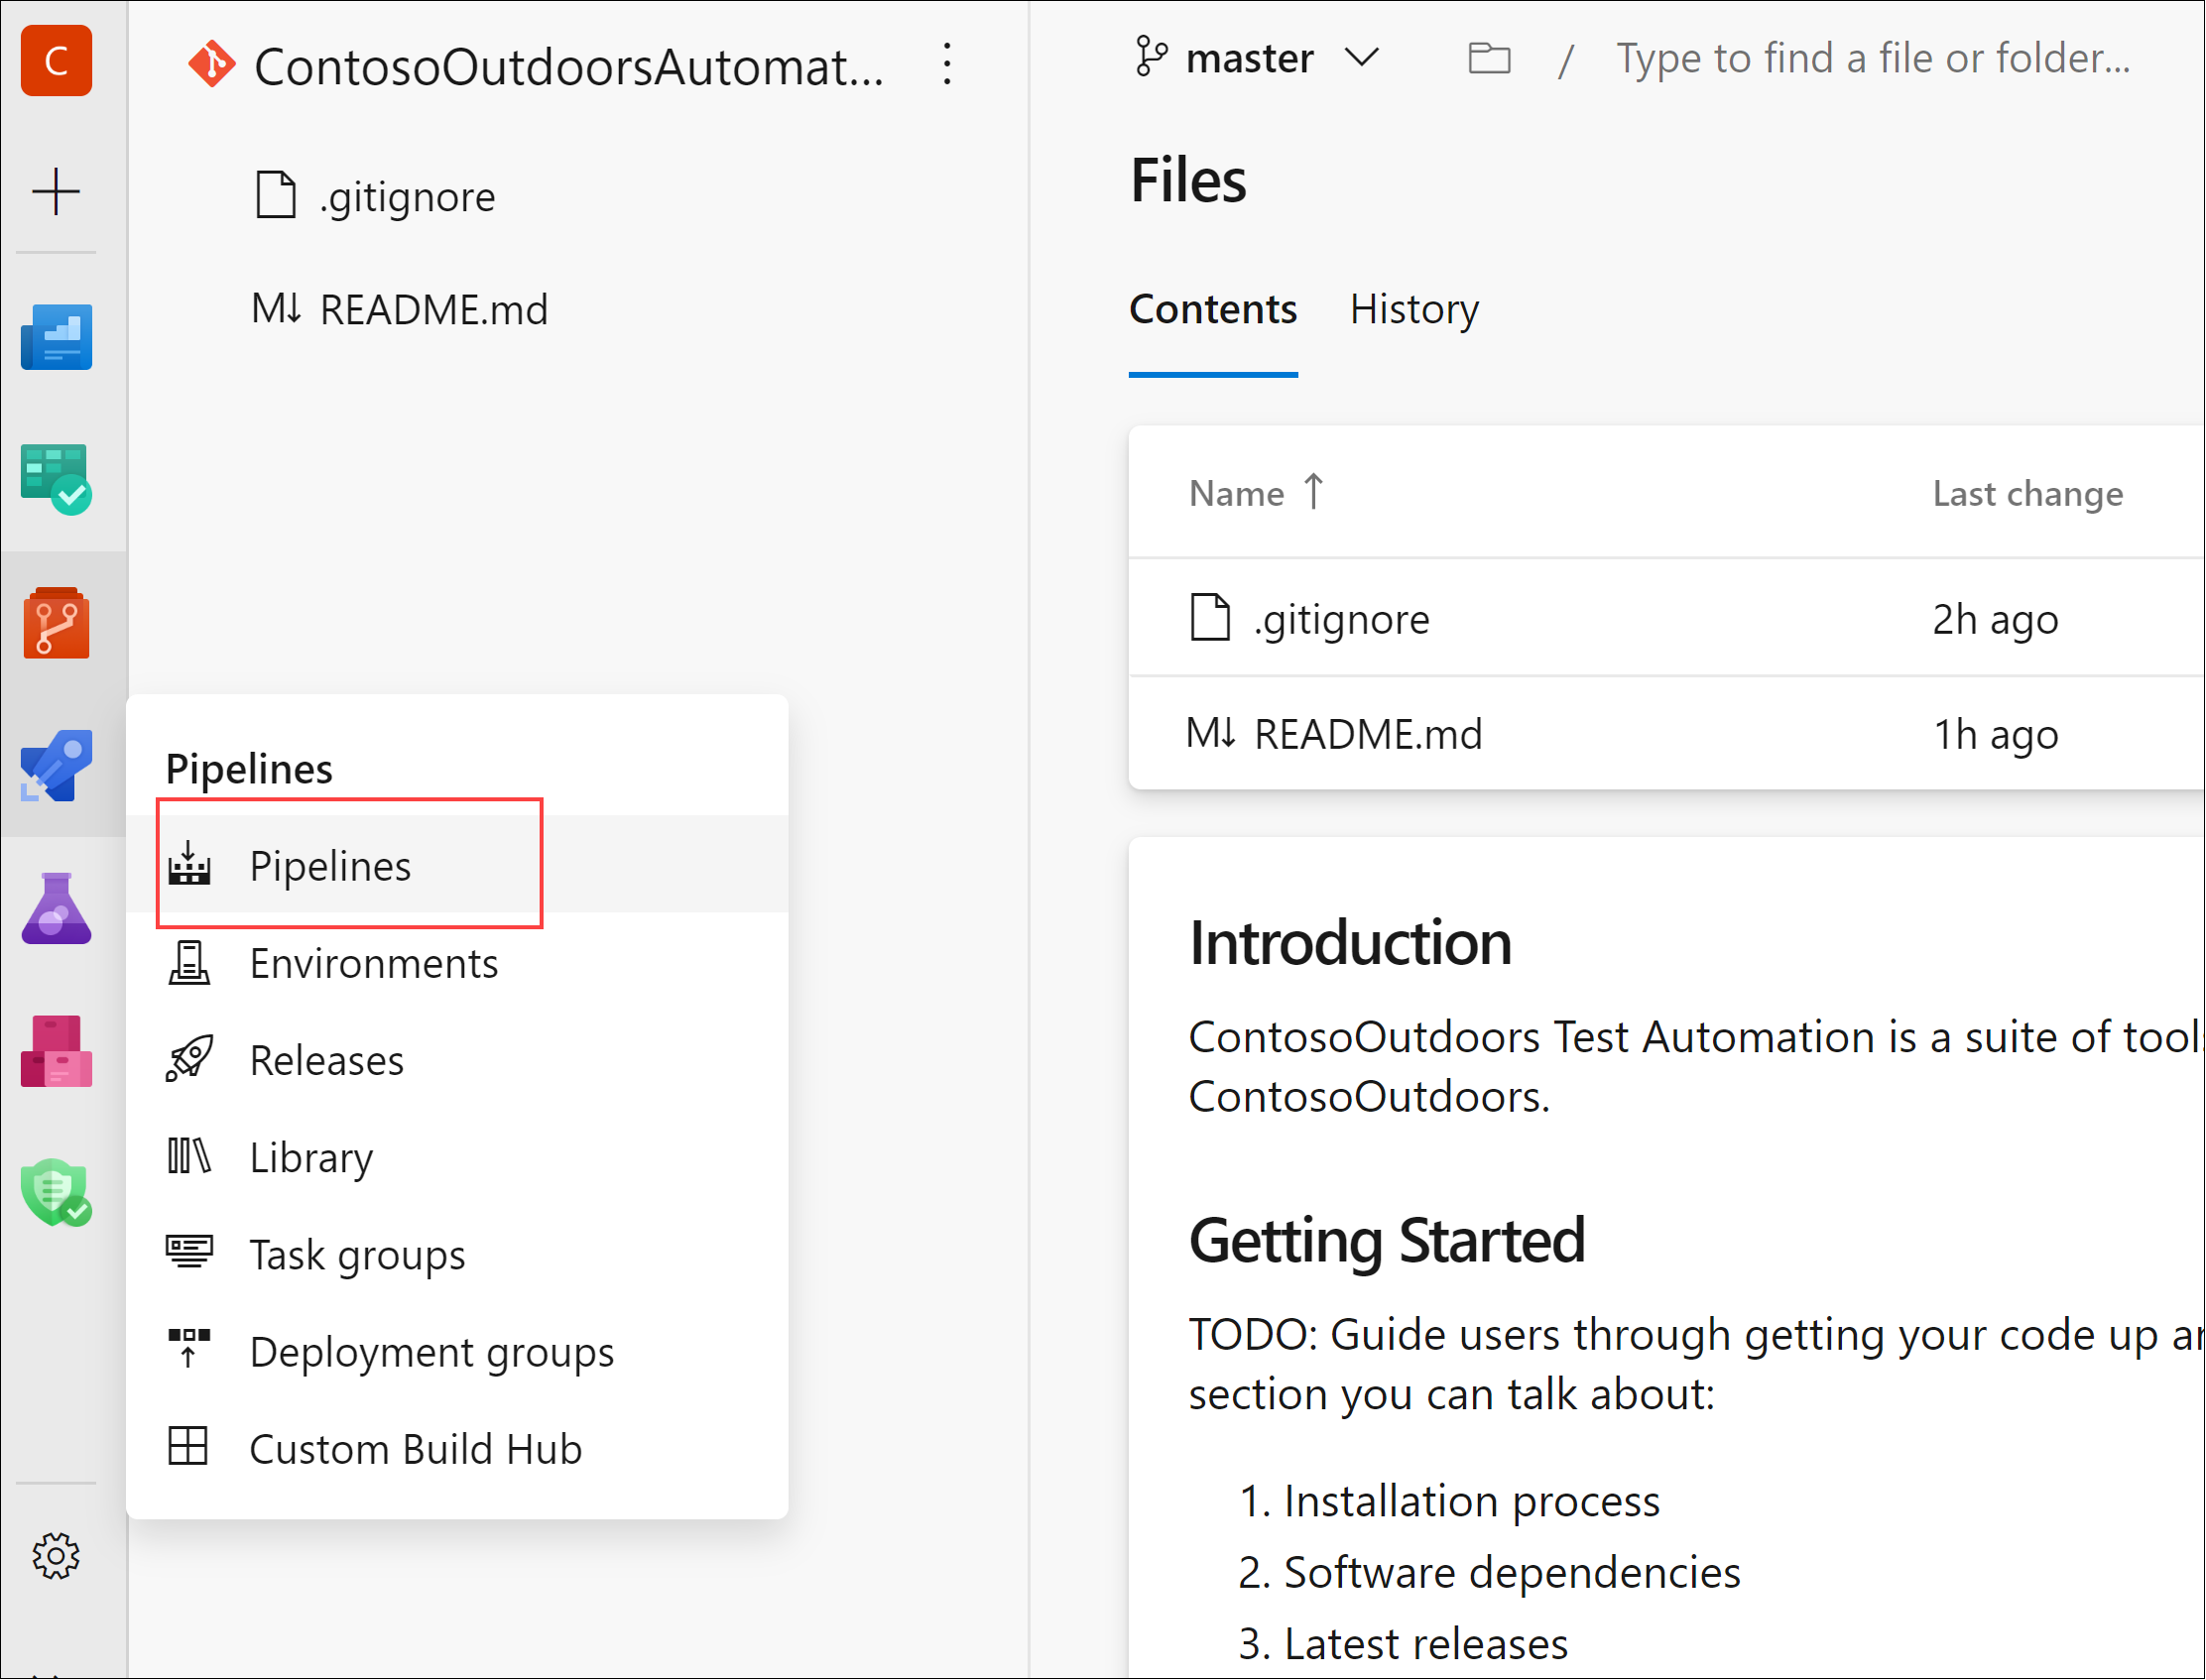Open the Boards sidebar icon
The height and width of the screenshot is (1680, 2206).
(56, 479)
